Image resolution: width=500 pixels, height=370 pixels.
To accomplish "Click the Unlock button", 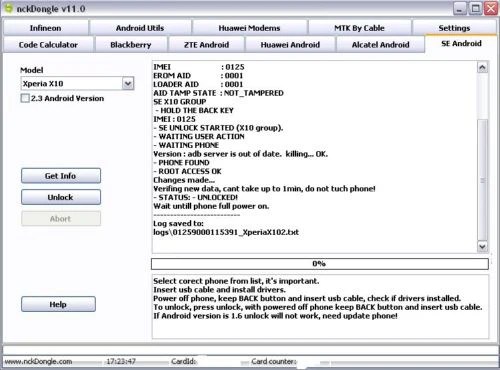I will pos(61,197).
